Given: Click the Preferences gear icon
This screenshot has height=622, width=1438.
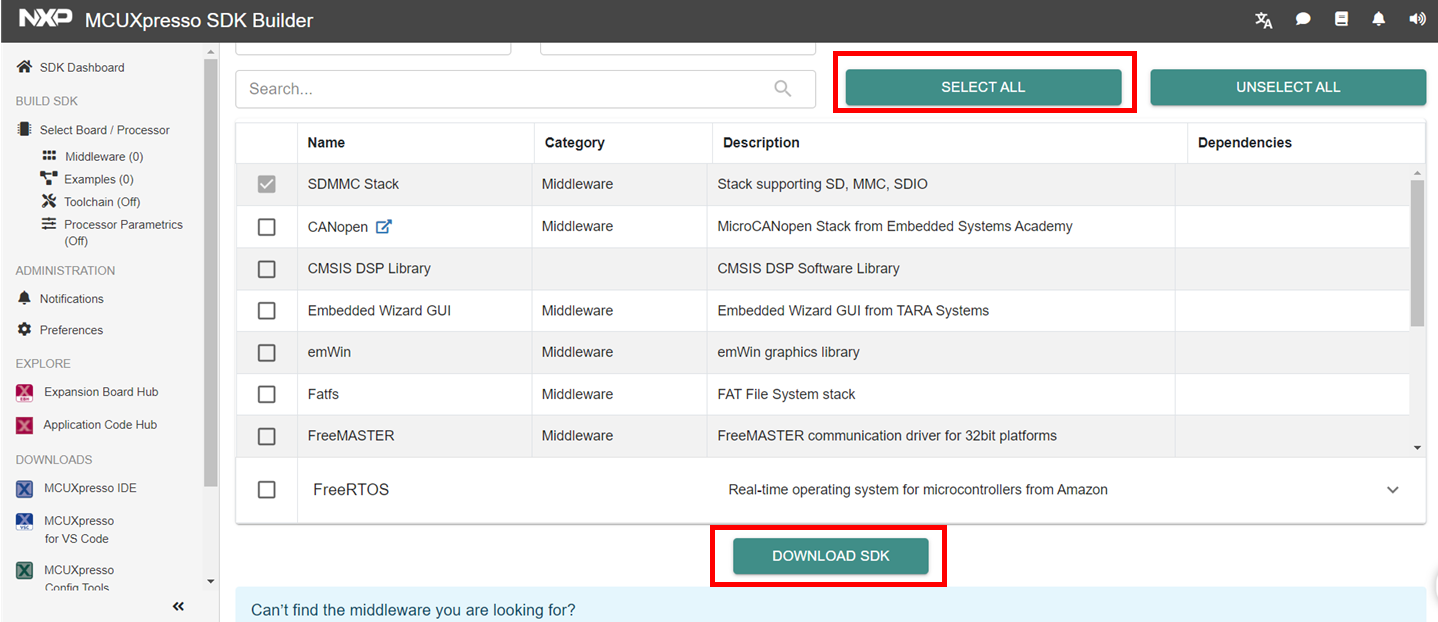Looking at the screenshot, I should [x=24, y=329].
